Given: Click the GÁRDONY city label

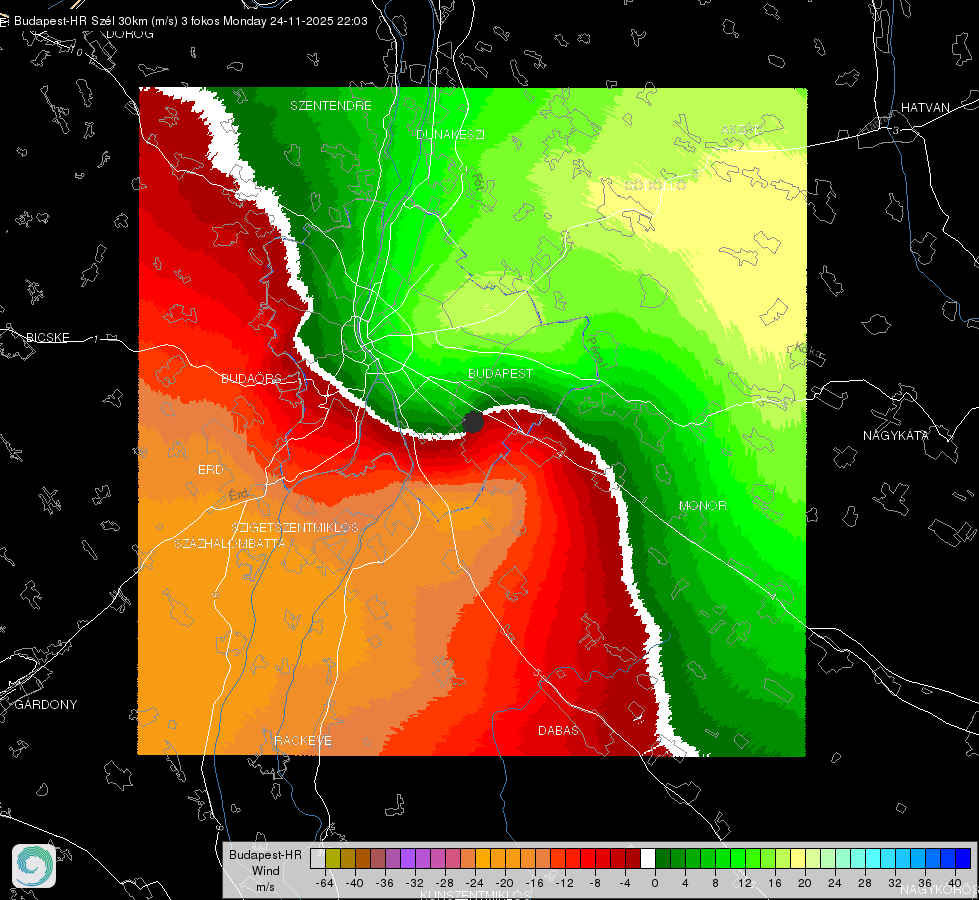Looking at the screenshot, I should tap(46, 705).
